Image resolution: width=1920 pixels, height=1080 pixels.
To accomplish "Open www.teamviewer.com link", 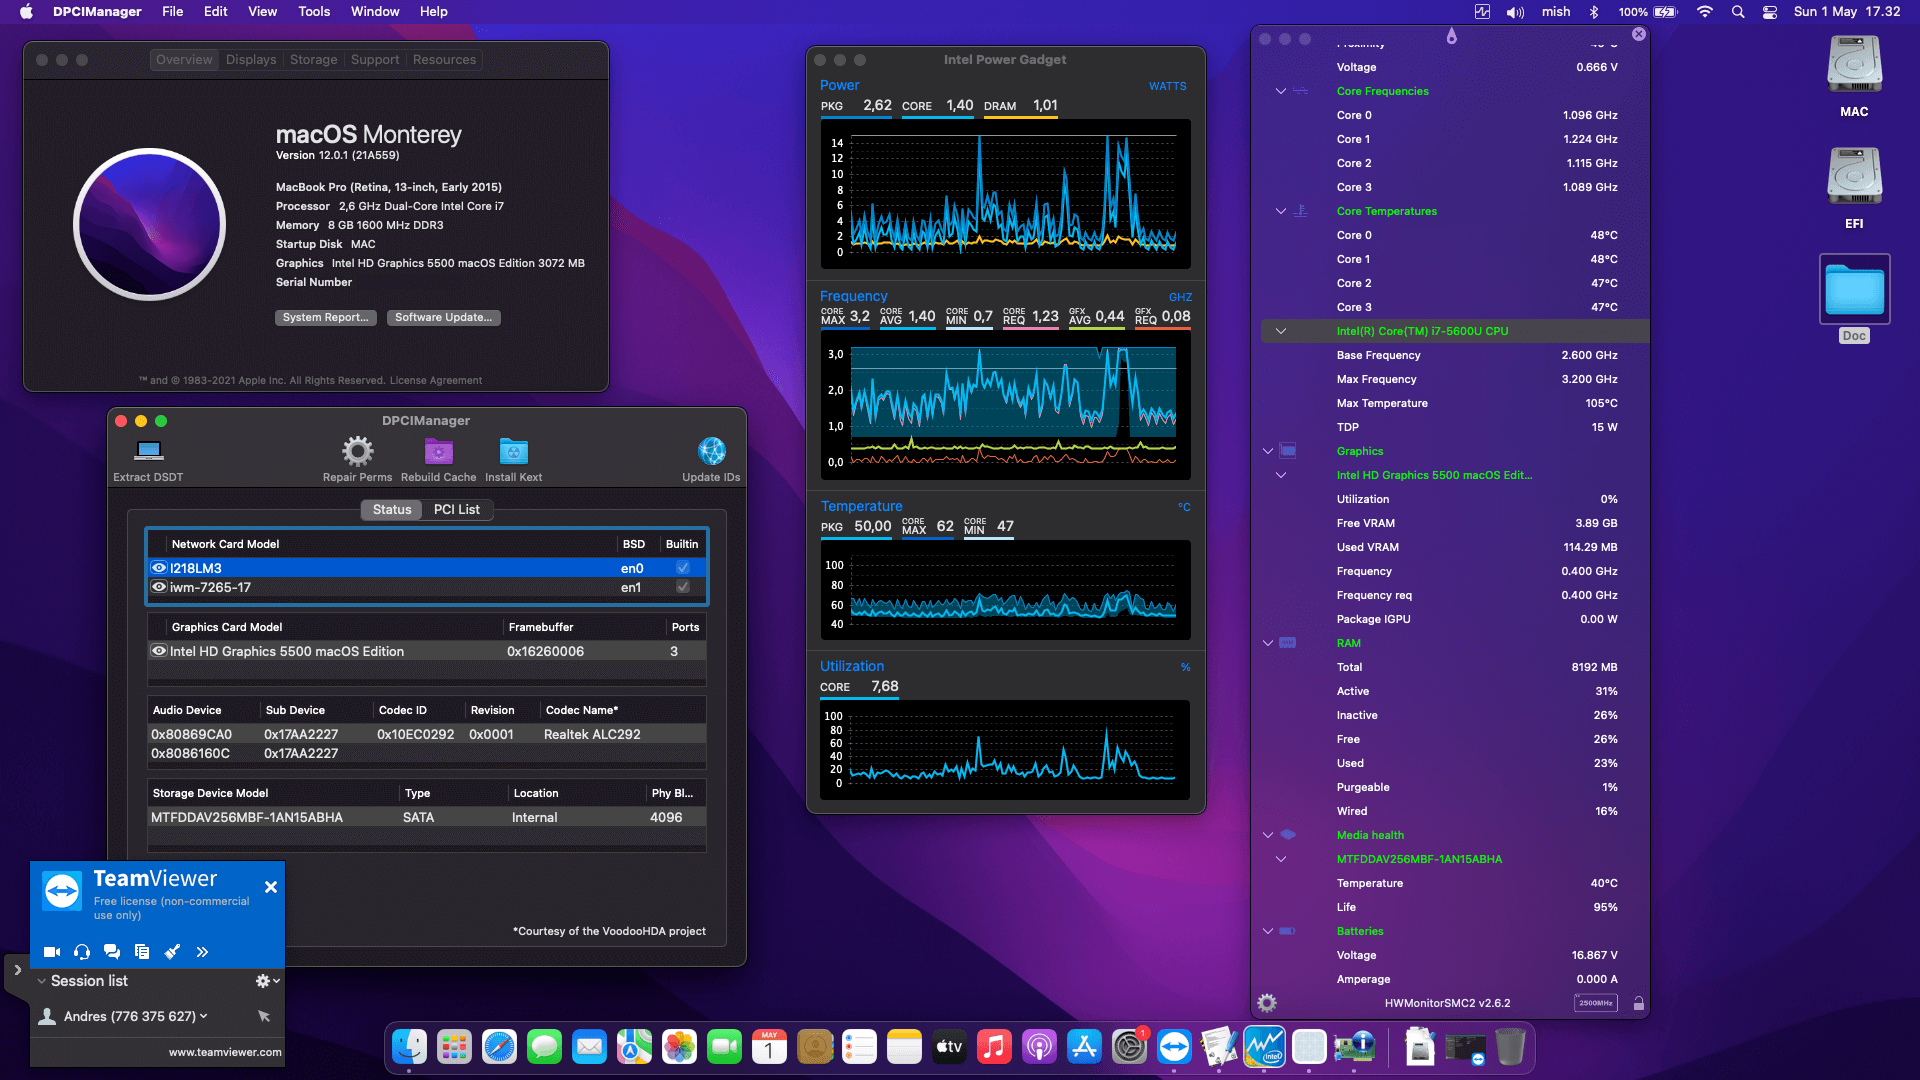I will tap(225, 1052).
